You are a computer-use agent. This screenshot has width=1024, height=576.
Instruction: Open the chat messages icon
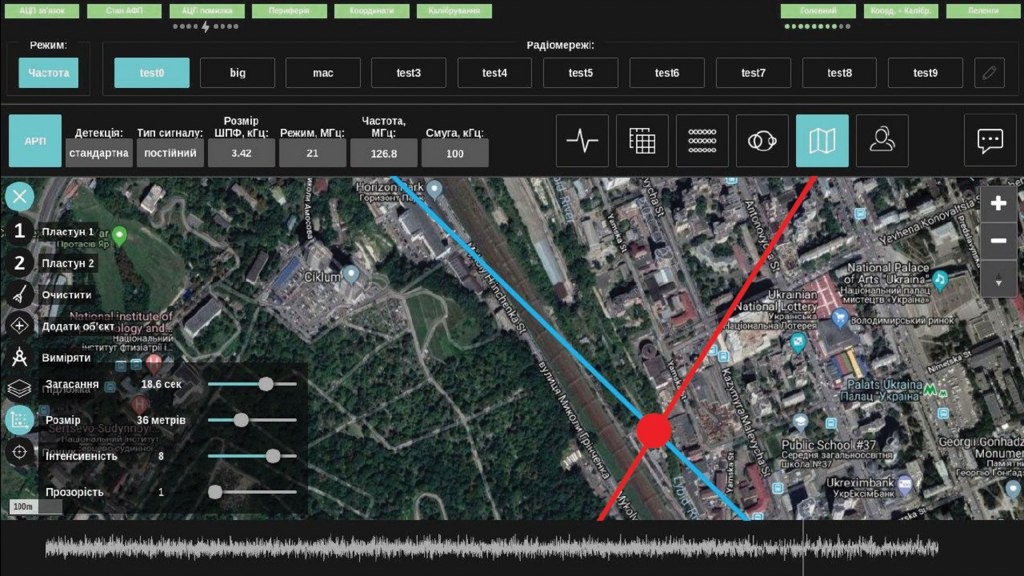coord(990,141)
